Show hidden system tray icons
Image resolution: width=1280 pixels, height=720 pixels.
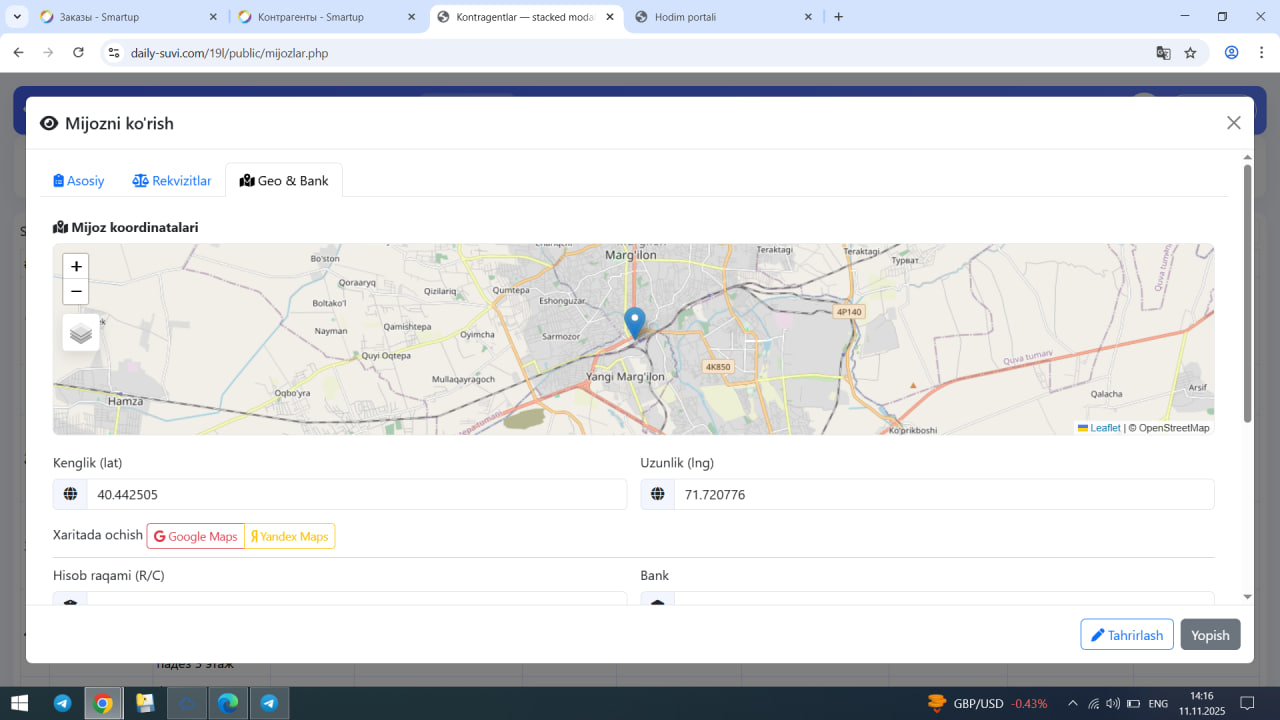coord(1073,703)
